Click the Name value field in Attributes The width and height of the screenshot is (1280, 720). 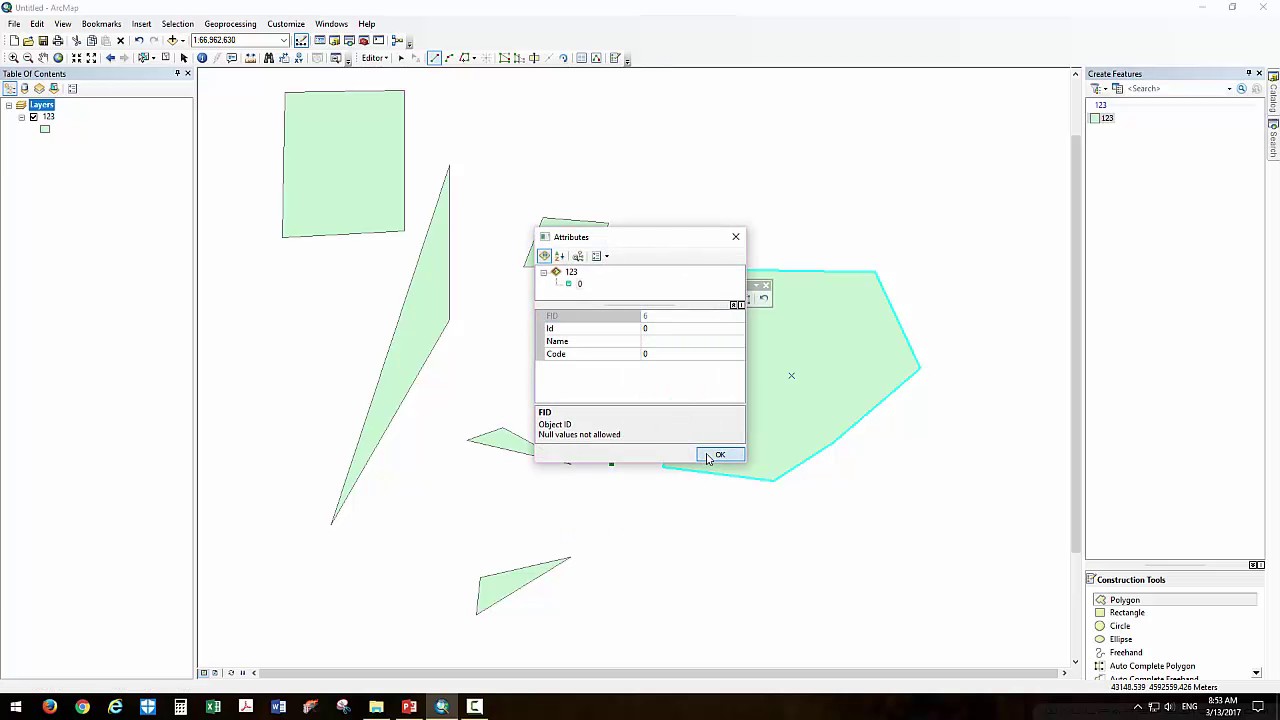693,341
